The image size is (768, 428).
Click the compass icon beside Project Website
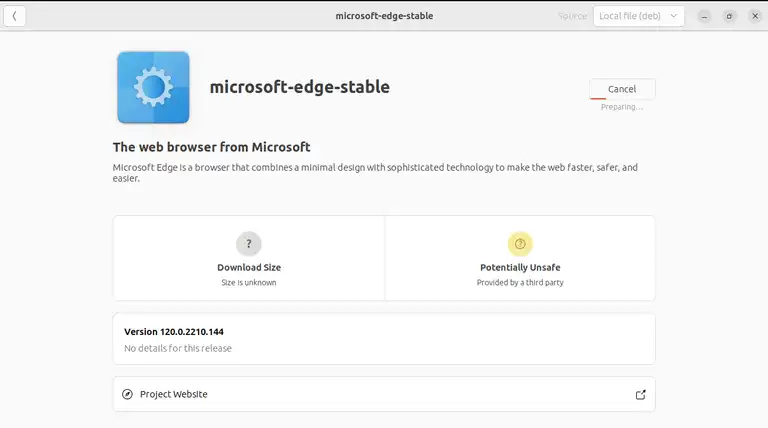(127, 394)
